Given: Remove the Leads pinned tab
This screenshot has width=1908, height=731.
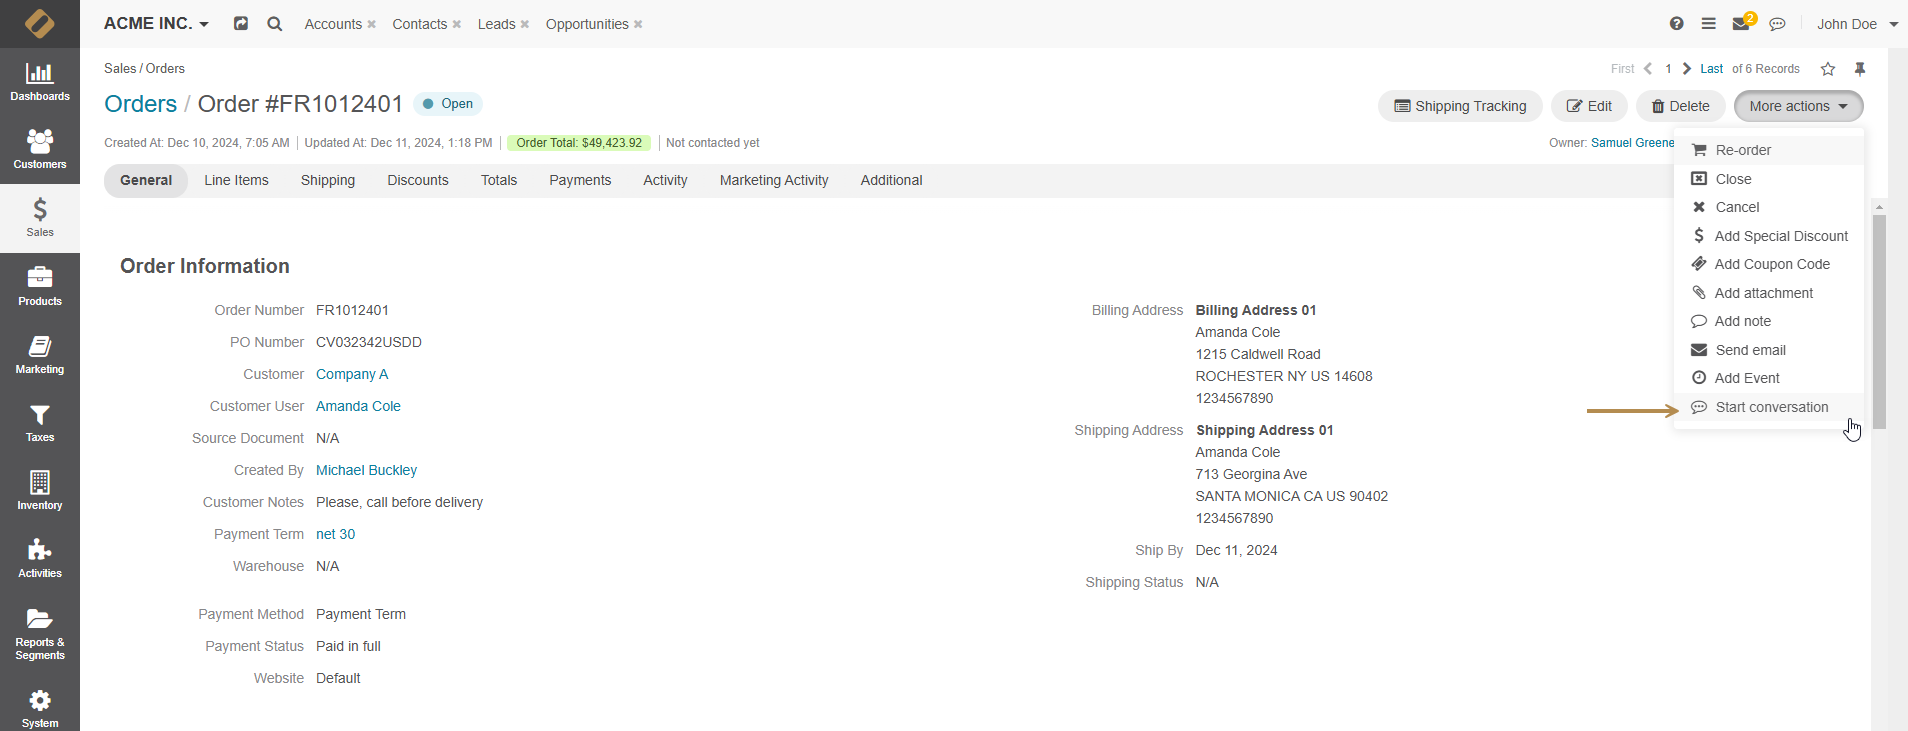Looking at the screenshot, I should 524,24.
